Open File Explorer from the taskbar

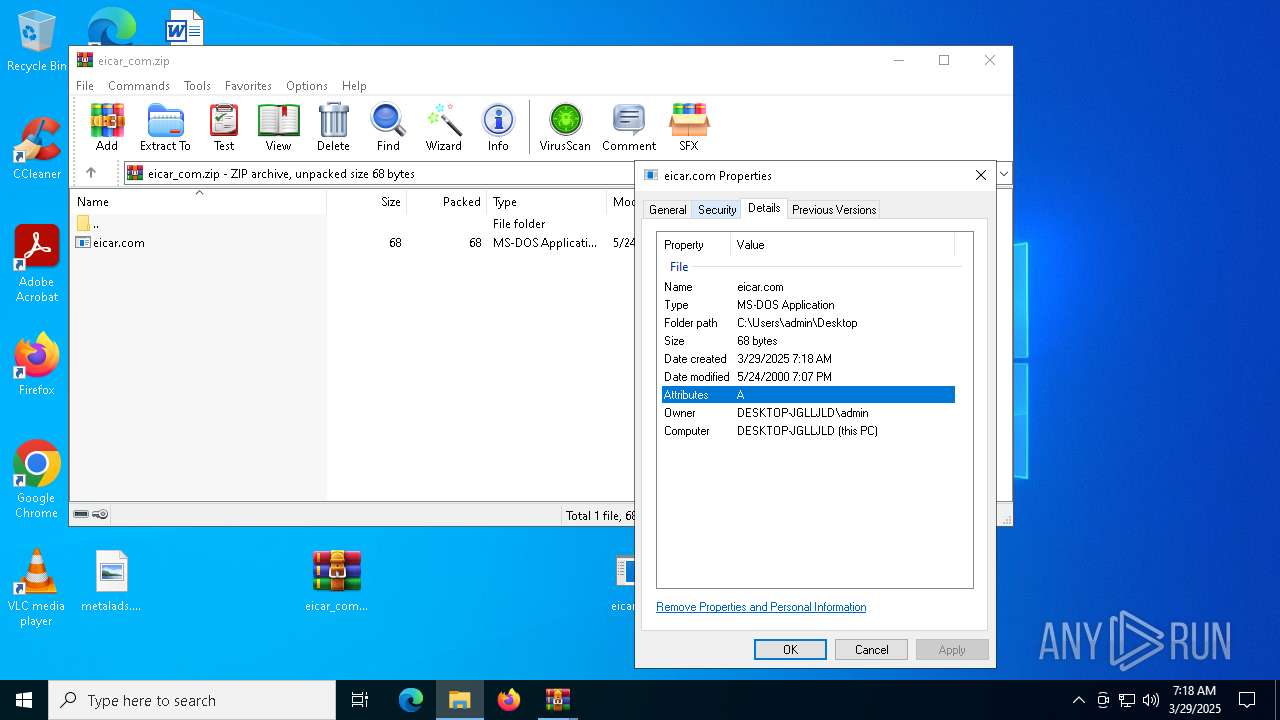pos(460,700)
